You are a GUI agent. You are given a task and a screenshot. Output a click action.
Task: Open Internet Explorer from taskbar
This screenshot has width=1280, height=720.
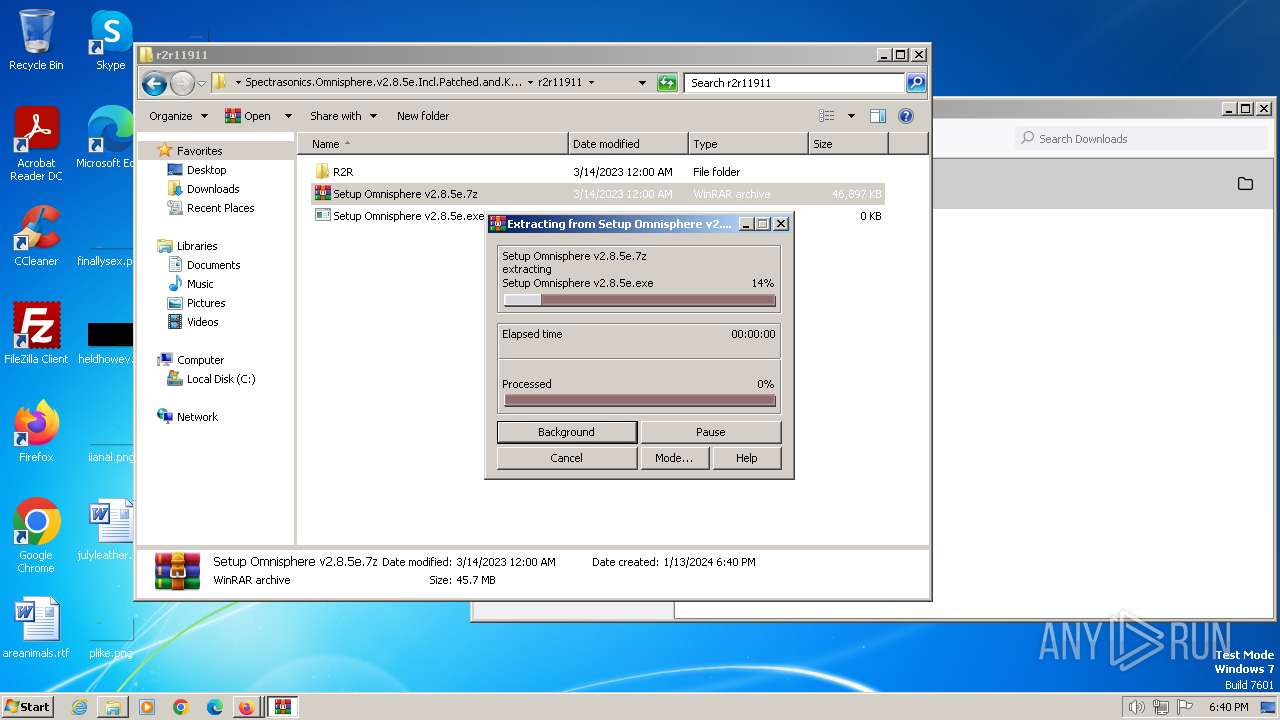[x=79, y=707]
